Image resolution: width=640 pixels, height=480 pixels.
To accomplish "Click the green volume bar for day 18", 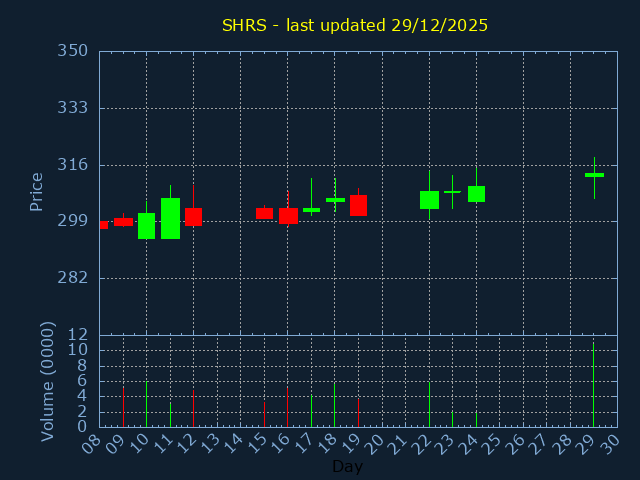I will [334, 405].
